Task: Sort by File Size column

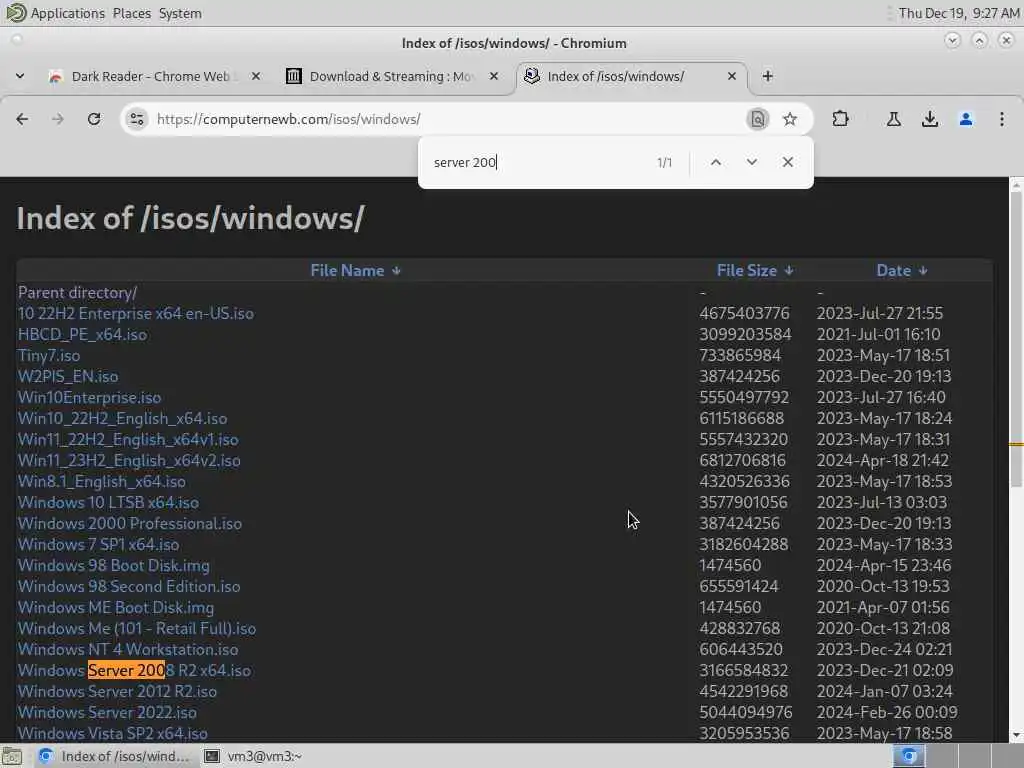Action: click(754, 270)
